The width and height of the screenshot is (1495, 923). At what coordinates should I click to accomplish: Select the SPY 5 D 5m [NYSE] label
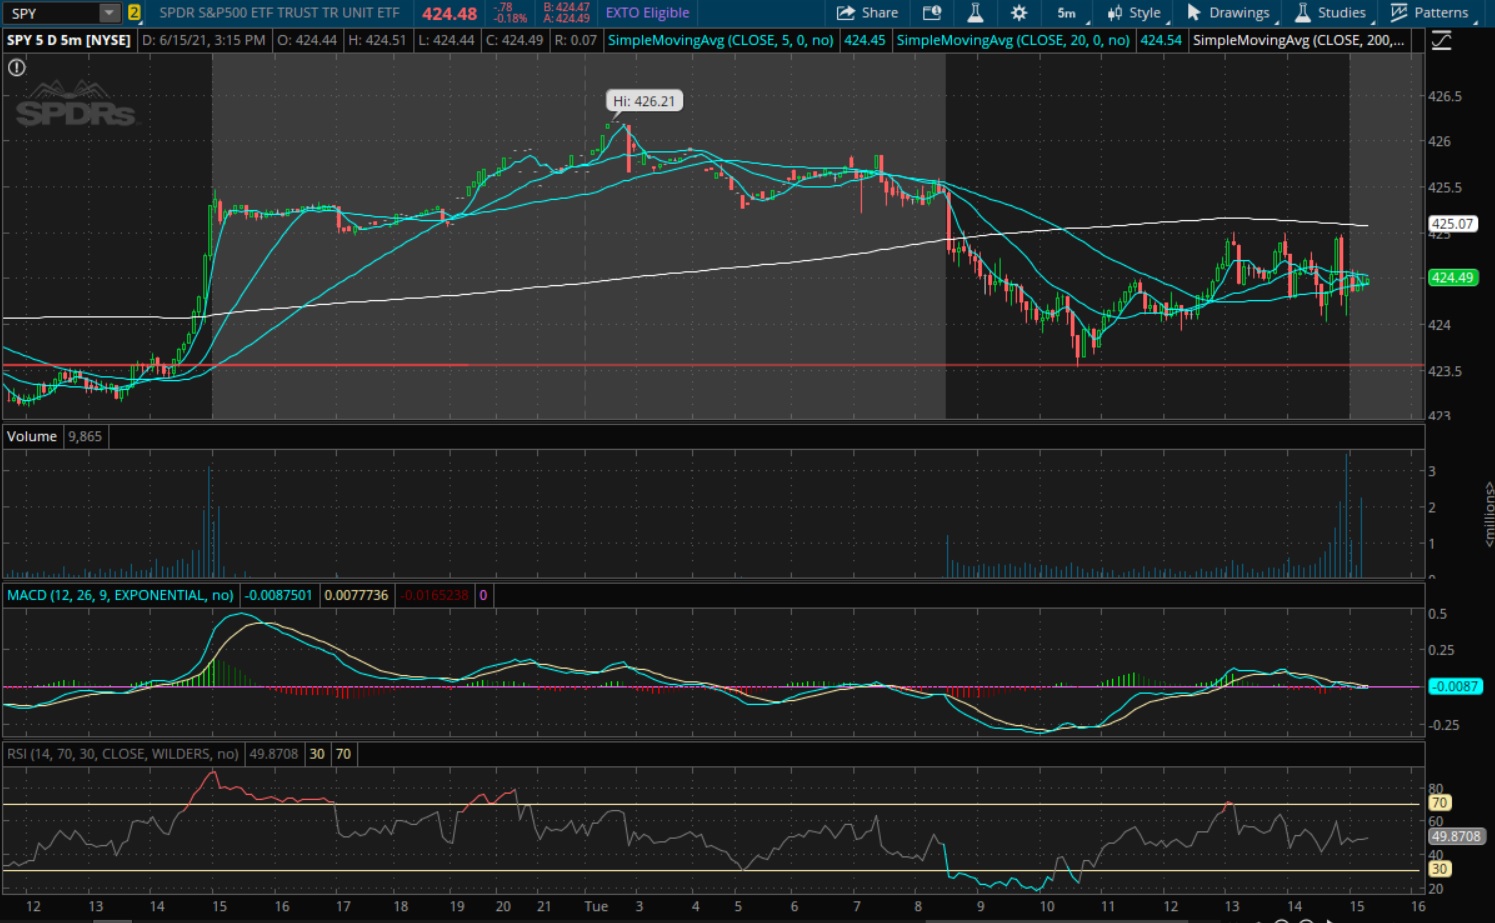[69, 40]
